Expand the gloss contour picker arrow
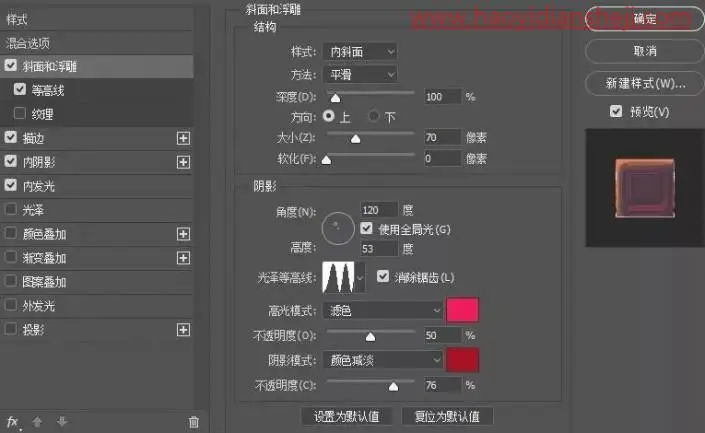The image size is (705, 433). point(360,278)
